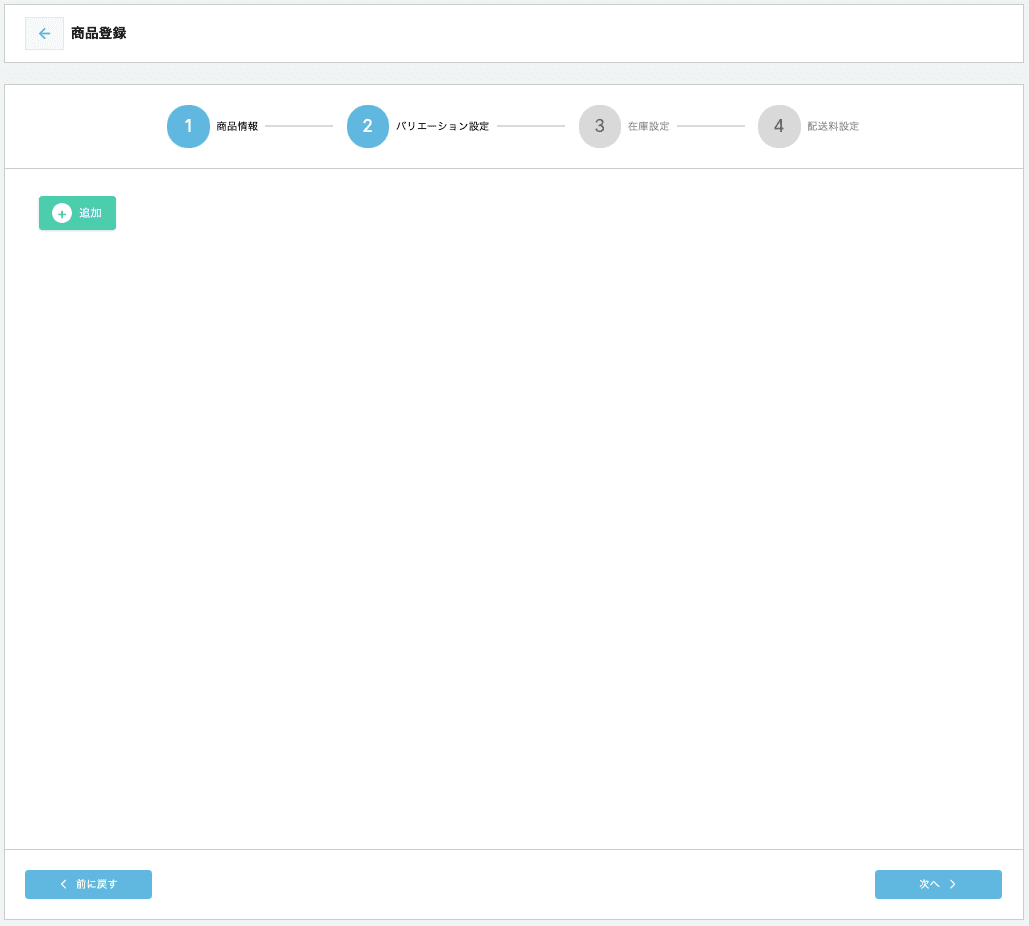Click the back arrow icon in header

(x=44, y=34)
